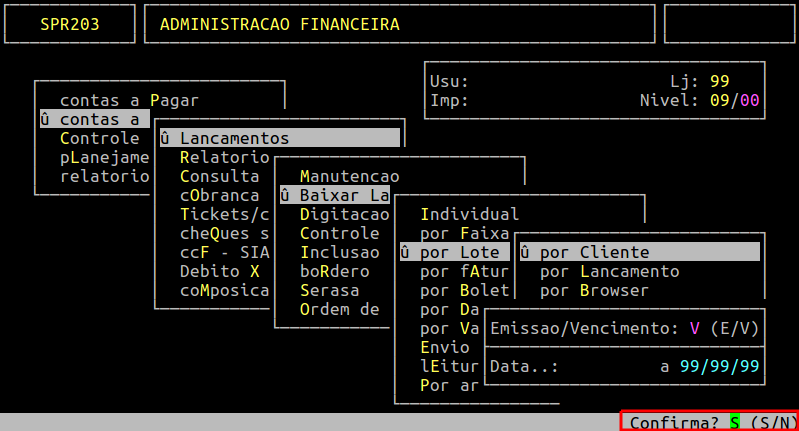The width and height of the screenshot is (799, 431).
Task: Click the 'Confirma?' S answer field
Action: (734, 422)
